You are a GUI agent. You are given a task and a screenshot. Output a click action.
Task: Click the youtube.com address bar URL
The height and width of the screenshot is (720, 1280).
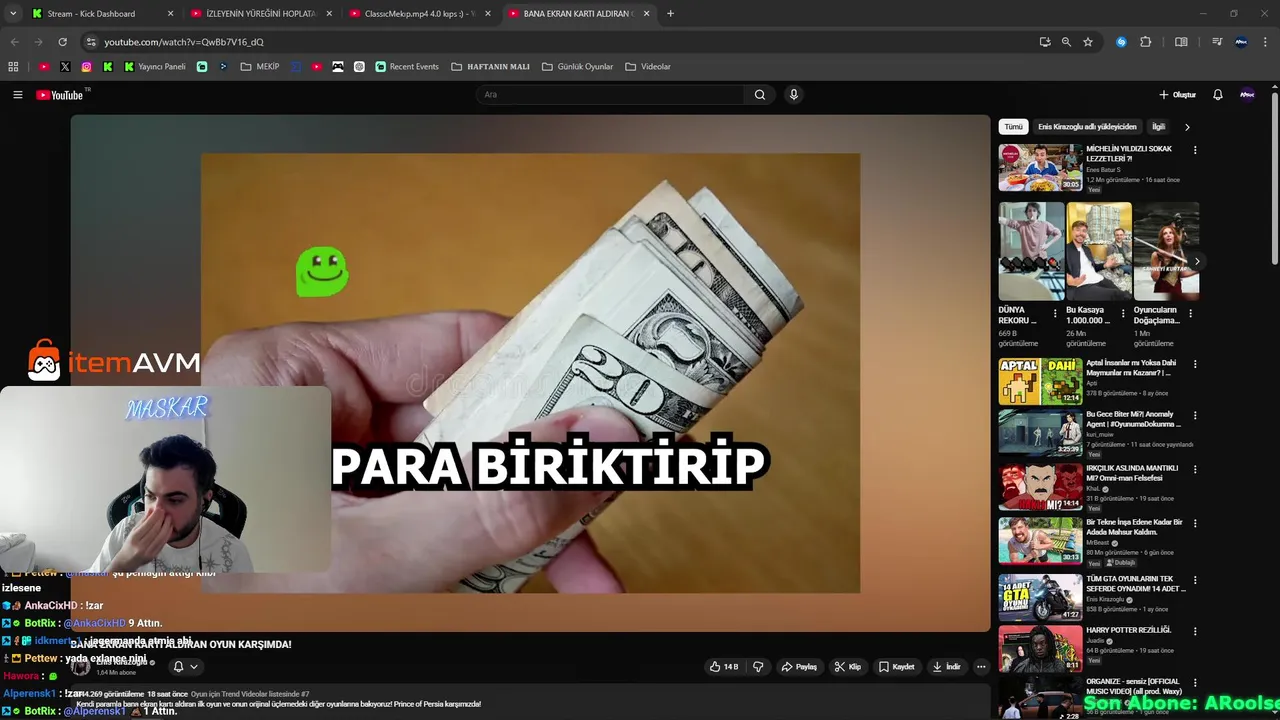tap(184, 42)
